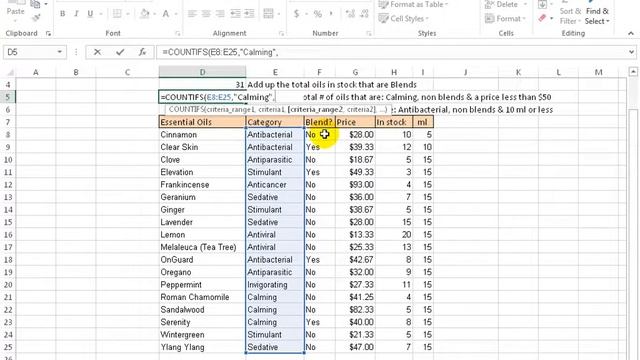The image size is (640, 360).
Task: Click the 'Invigorating' category cell
Action: tap(275, 284)
